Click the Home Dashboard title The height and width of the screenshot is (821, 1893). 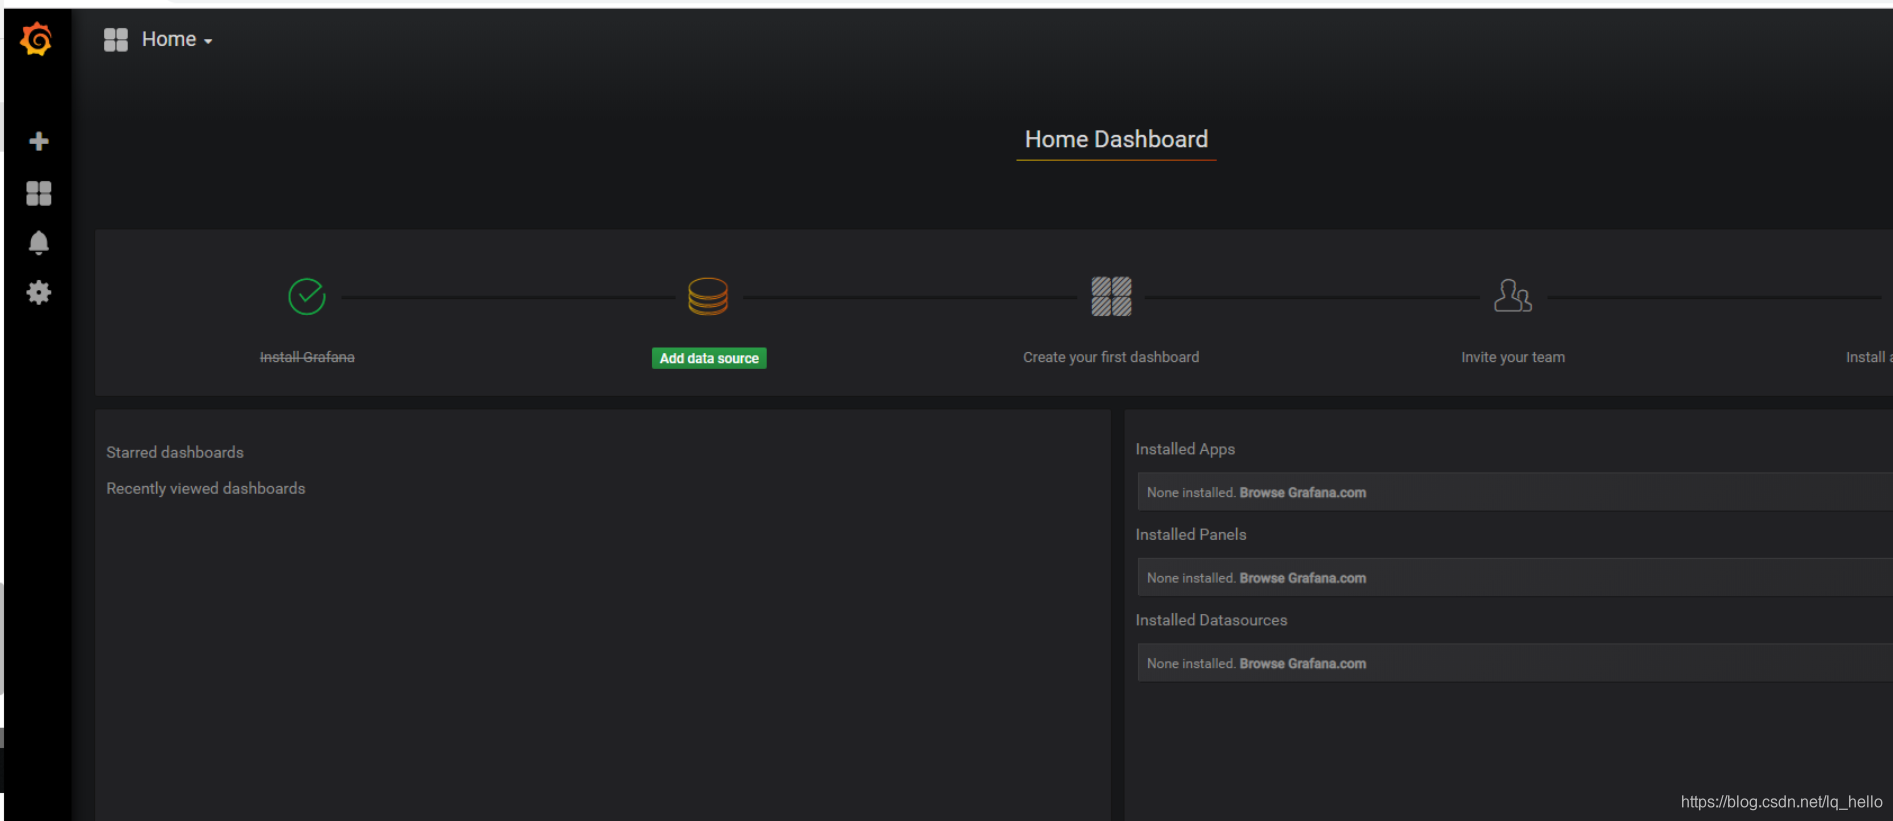[x=1116, y=139]
